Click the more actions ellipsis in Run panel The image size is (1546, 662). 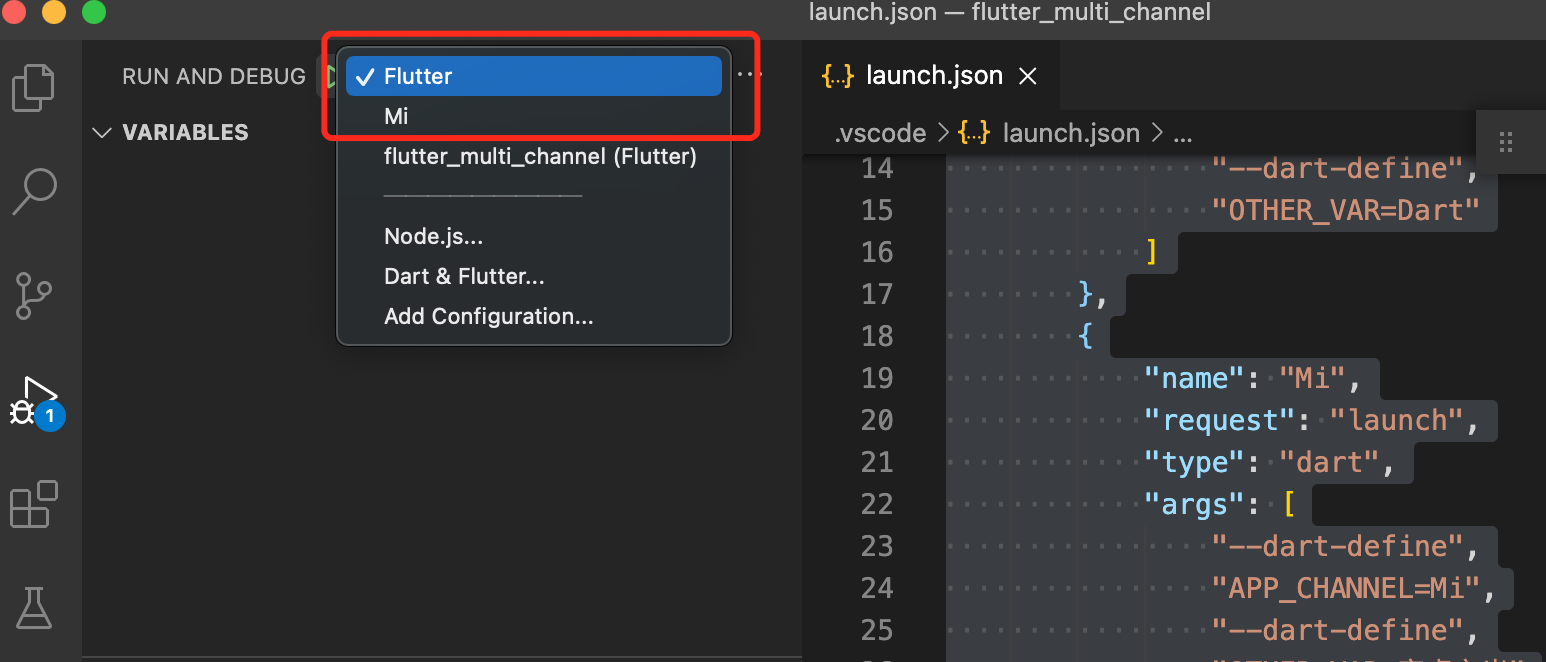pos(749,75)
